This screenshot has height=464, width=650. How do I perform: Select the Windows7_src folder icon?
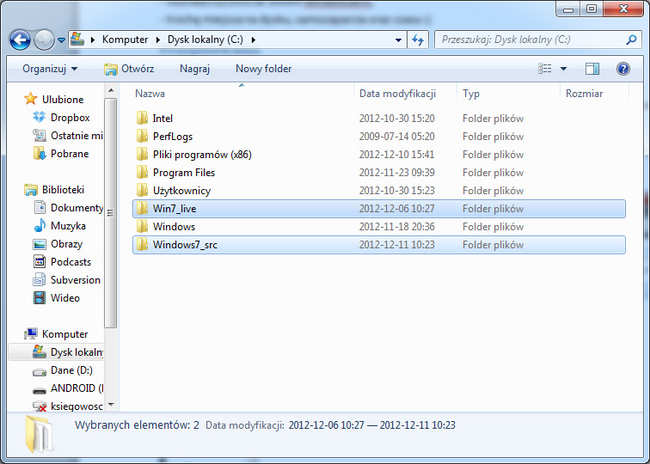142,245
